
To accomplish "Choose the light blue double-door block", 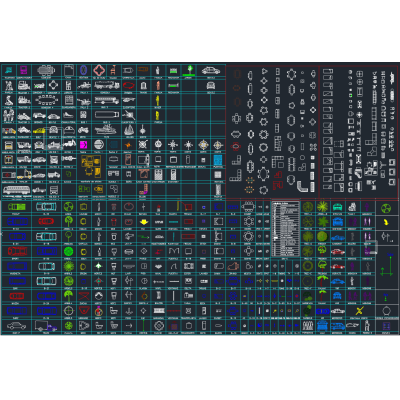I will (x=218, y=160).
